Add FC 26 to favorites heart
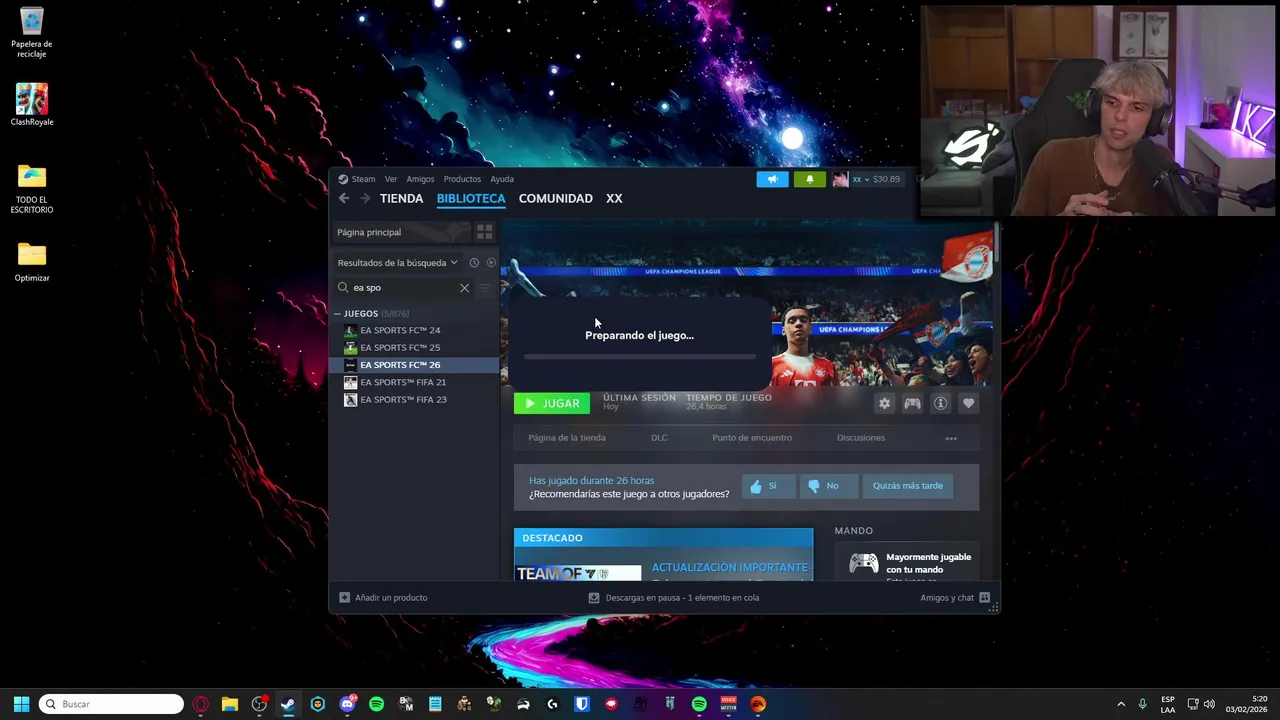 [x=968, y=403]
